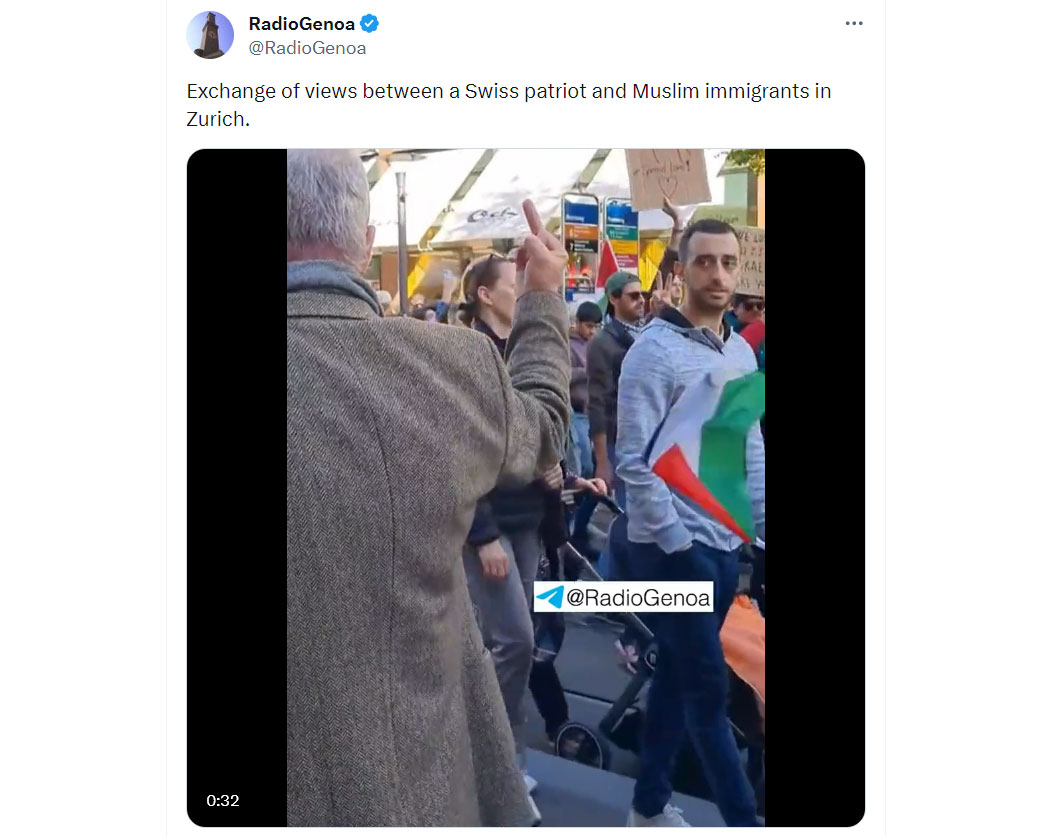The width and height of the screenshot is (1050, 837).
Task: Click the cardboard protest sign in video
Action: coord(666,177)
